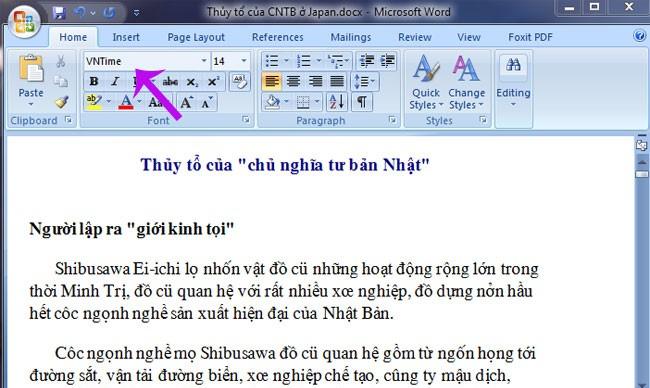Screen dimensions: 650x388
Task: Open the Foxit PDF tab
Action: tap(530, 37)
